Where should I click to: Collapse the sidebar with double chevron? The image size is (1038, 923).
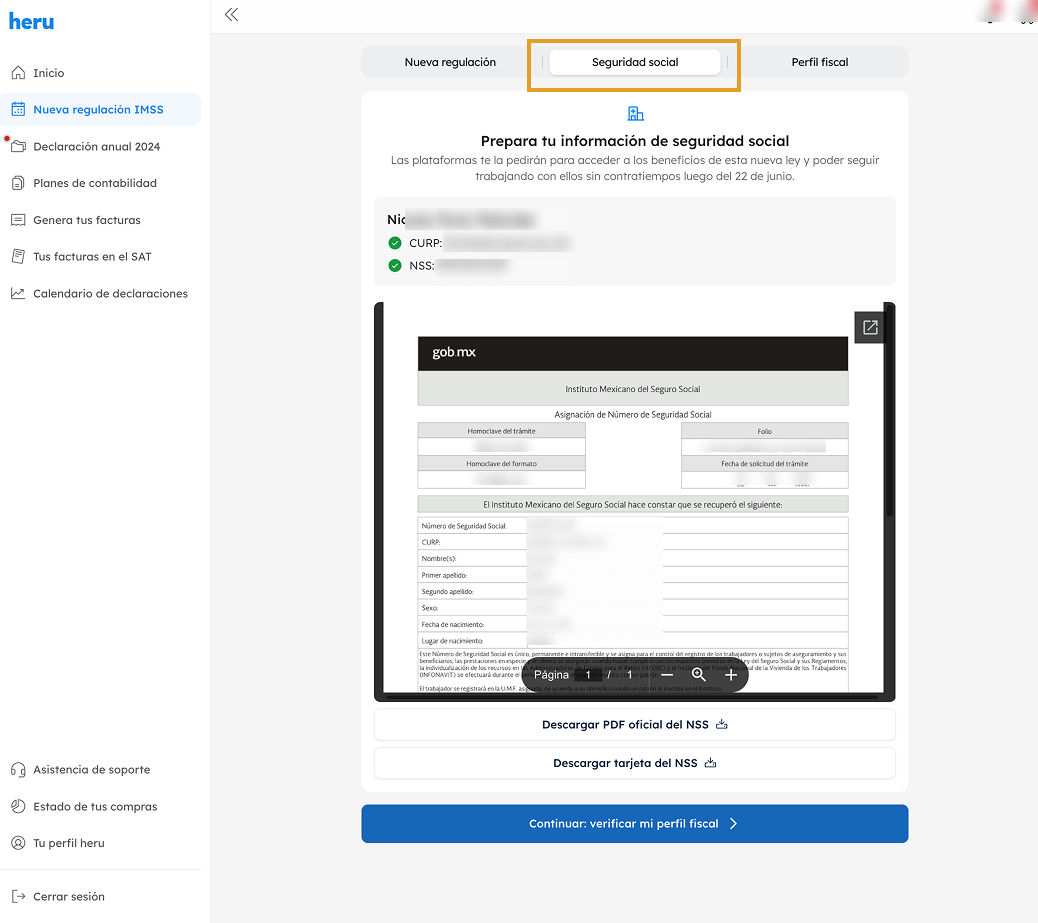(x=231, y=15)
